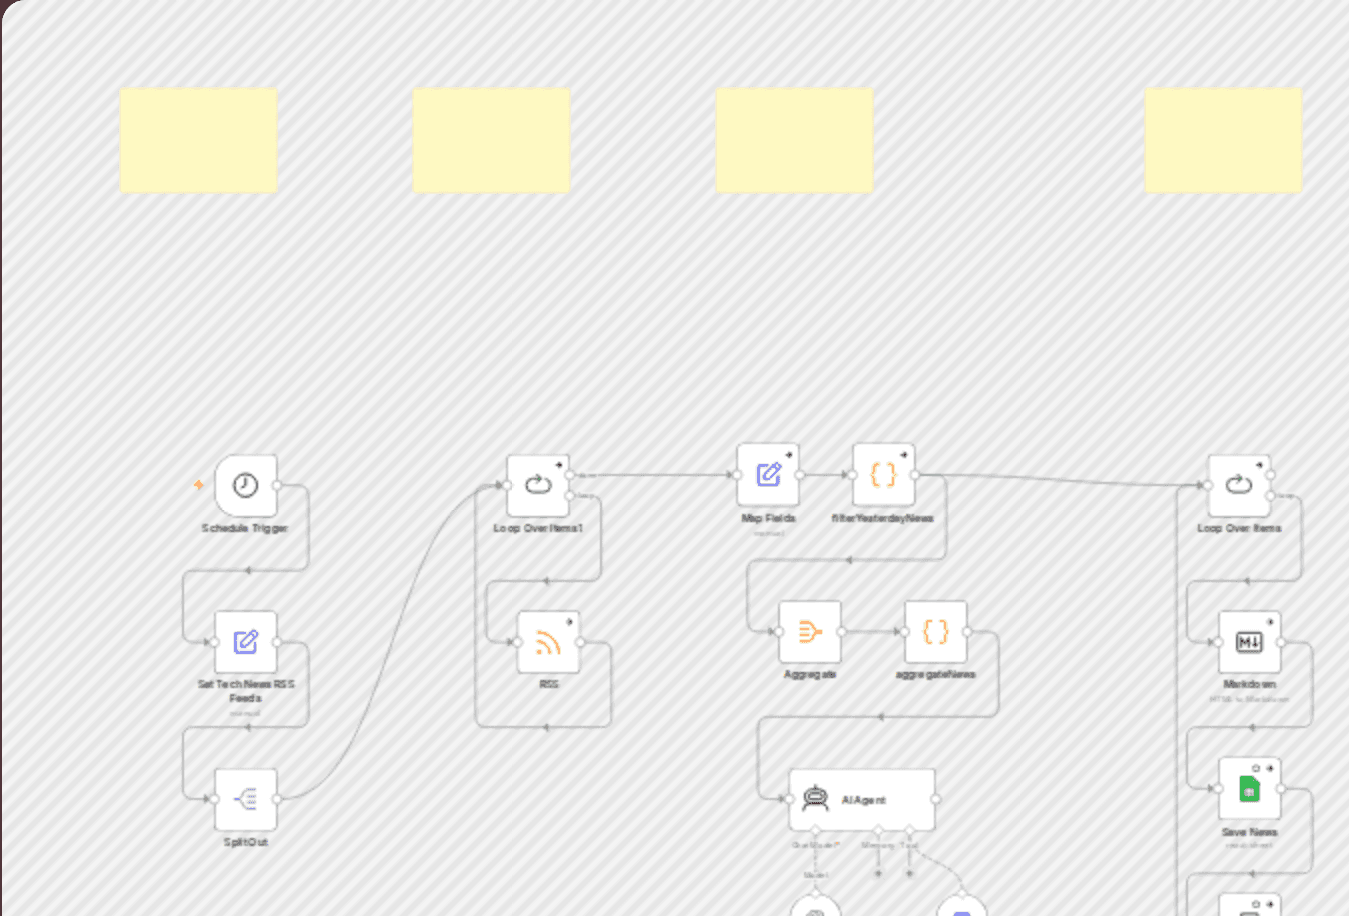1349x916 pixels.
Task: Open the Loop Over Items1 loop node
Action: pyautogui.click(x=538, y=486)
